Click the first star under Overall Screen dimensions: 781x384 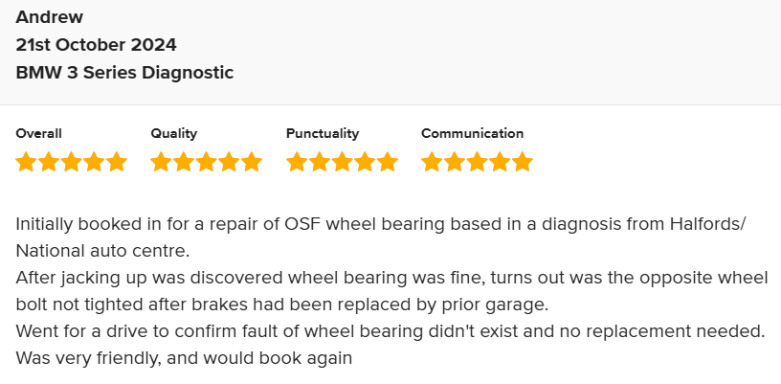[x=25, y=162]
